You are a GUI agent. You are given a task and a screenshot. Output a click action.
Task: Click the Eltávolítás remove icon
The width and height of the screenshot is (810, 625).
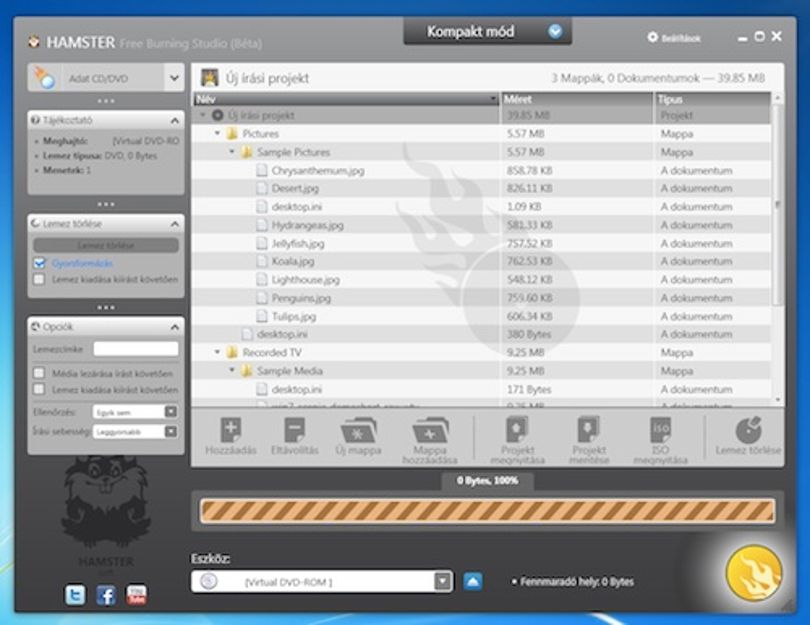[294, 430]
